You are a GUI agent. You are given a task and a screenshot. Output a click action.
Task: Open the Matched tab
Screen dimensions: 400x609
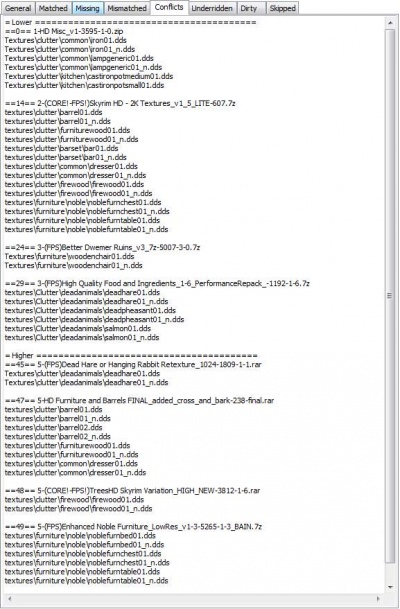[53, 8]
